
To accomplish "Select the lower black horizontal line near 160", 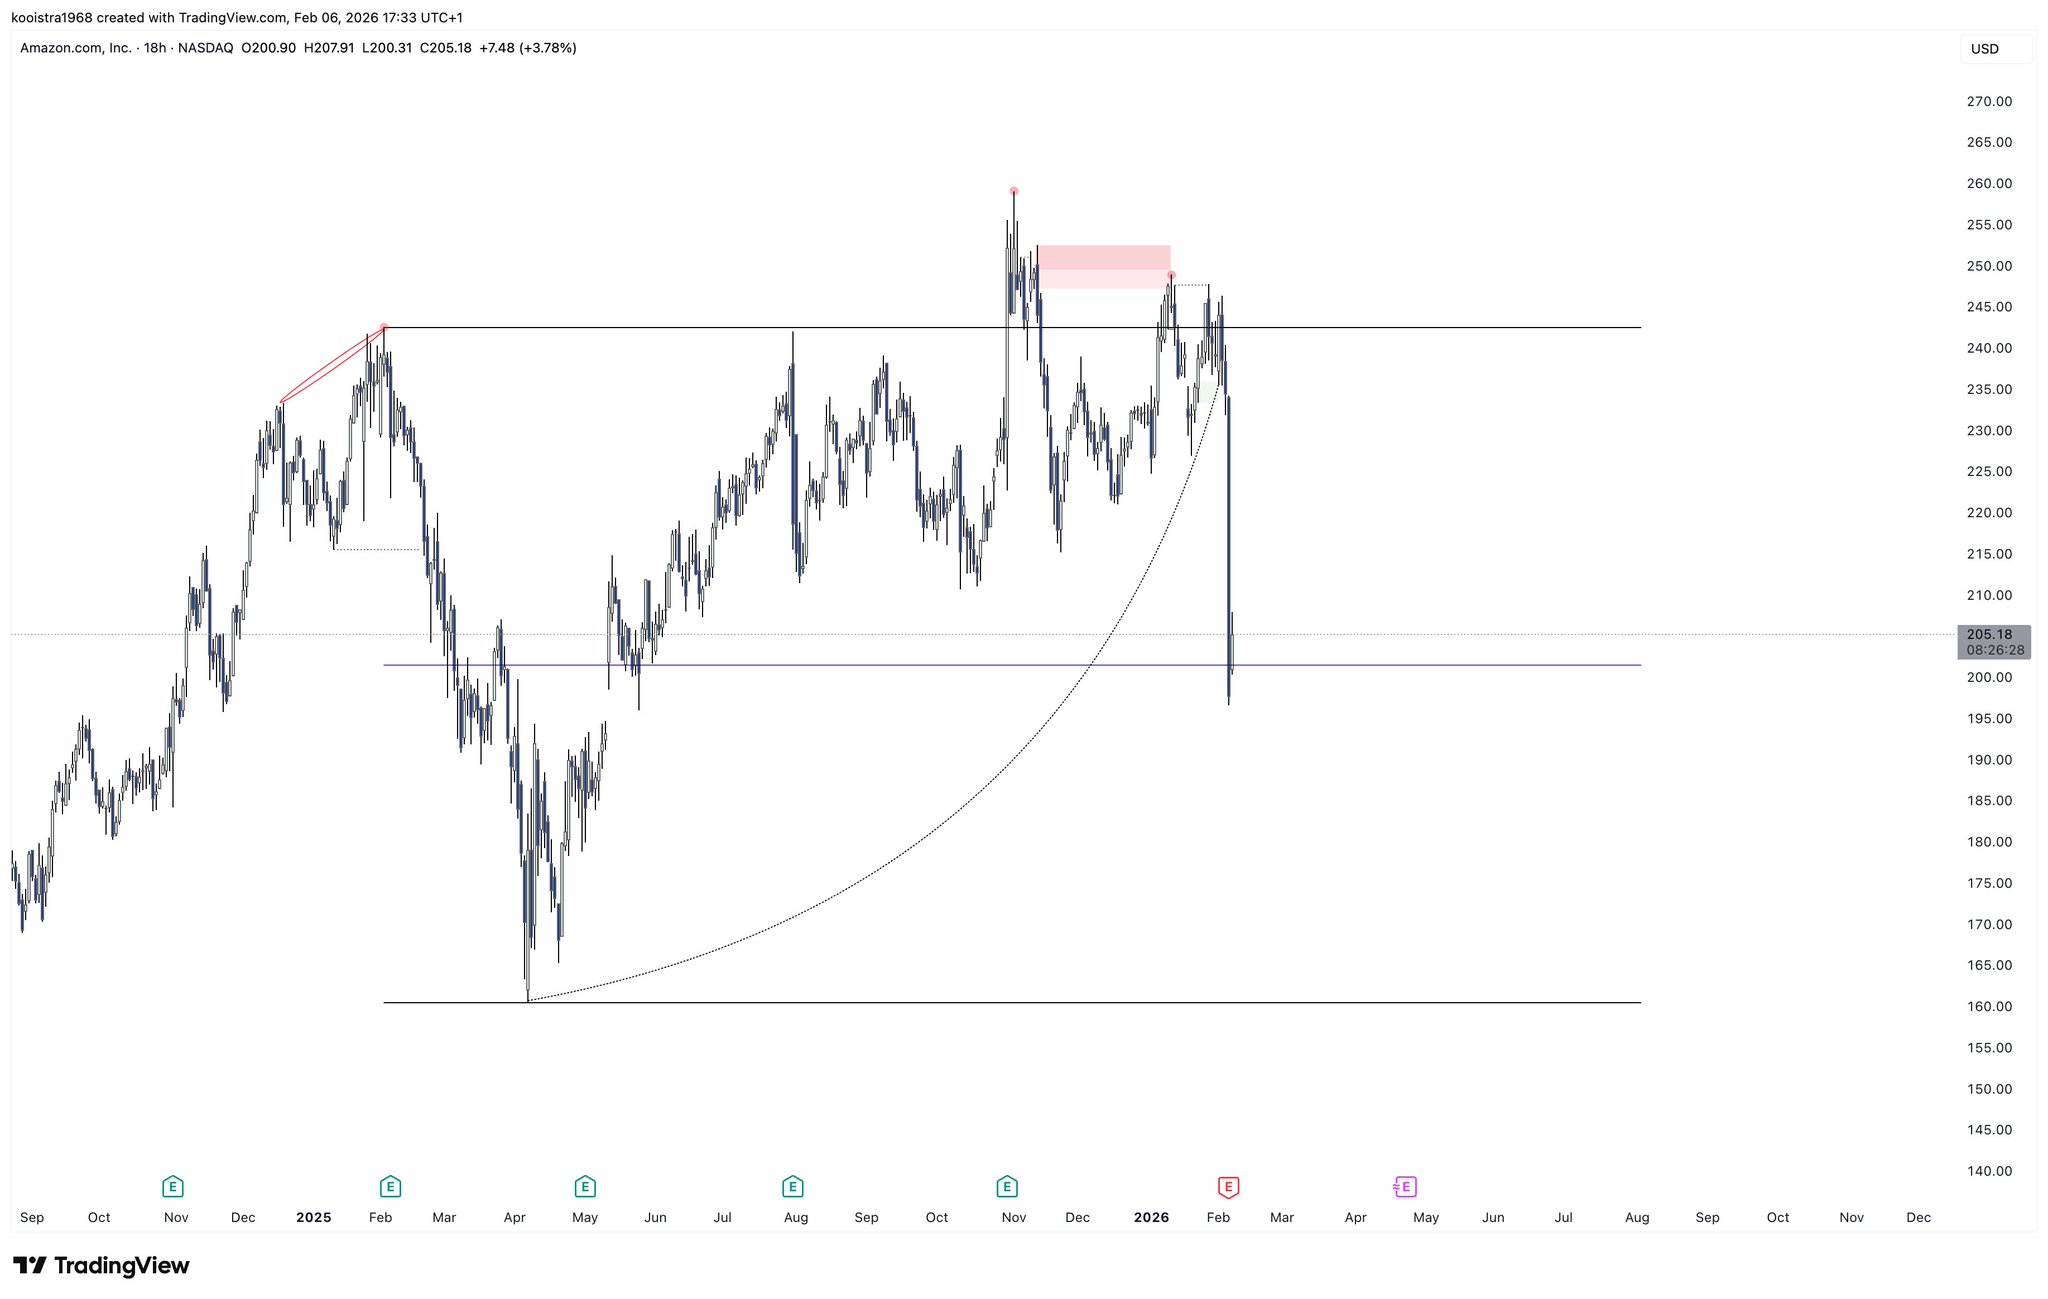I will click(1000, 1002).
